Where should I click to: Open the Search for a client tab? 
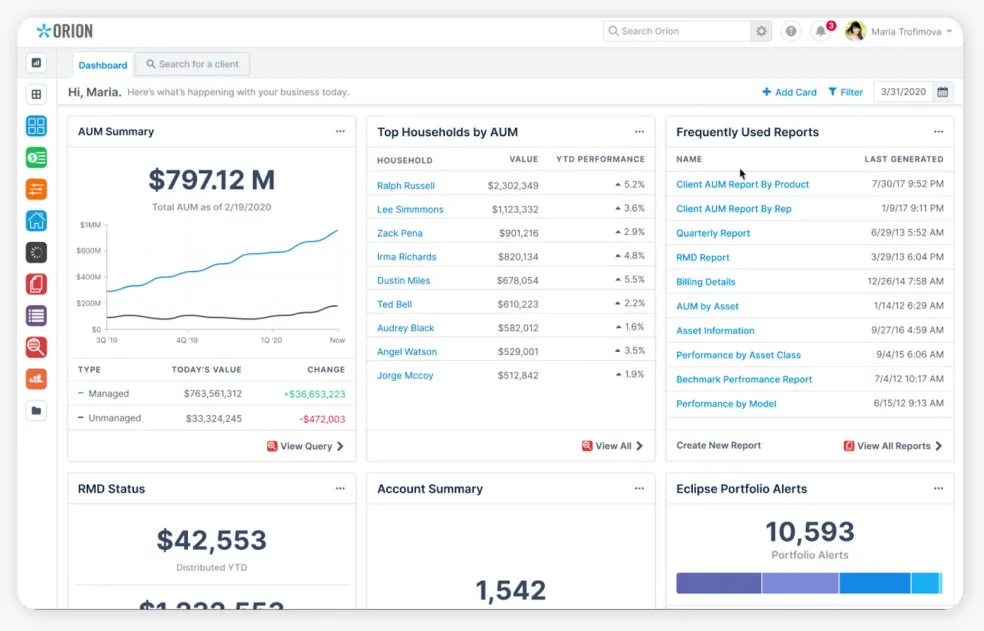(x=193, y=64)
